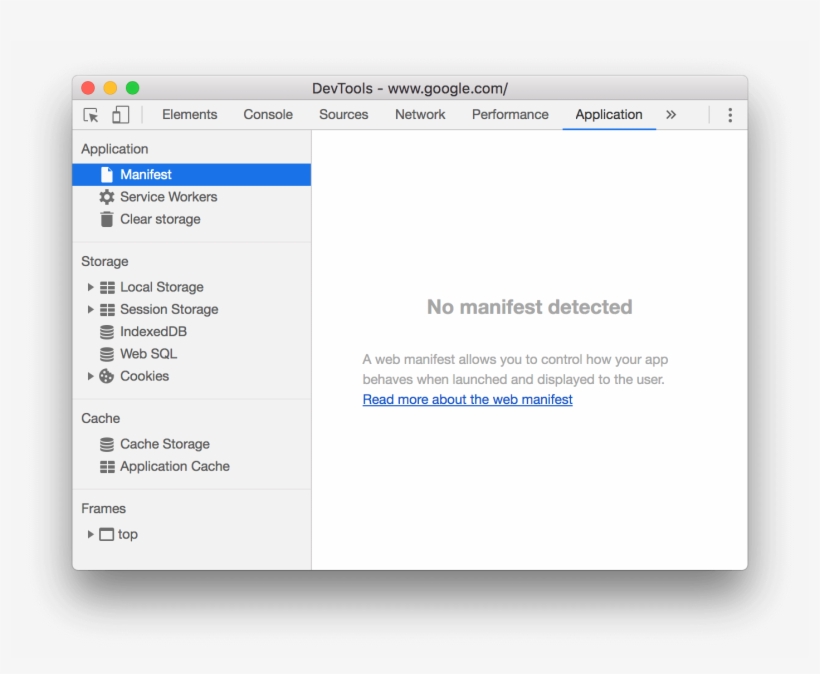Click the IndexedDB database icon
This screenshot has width=820, height=674.
[107, 331]
